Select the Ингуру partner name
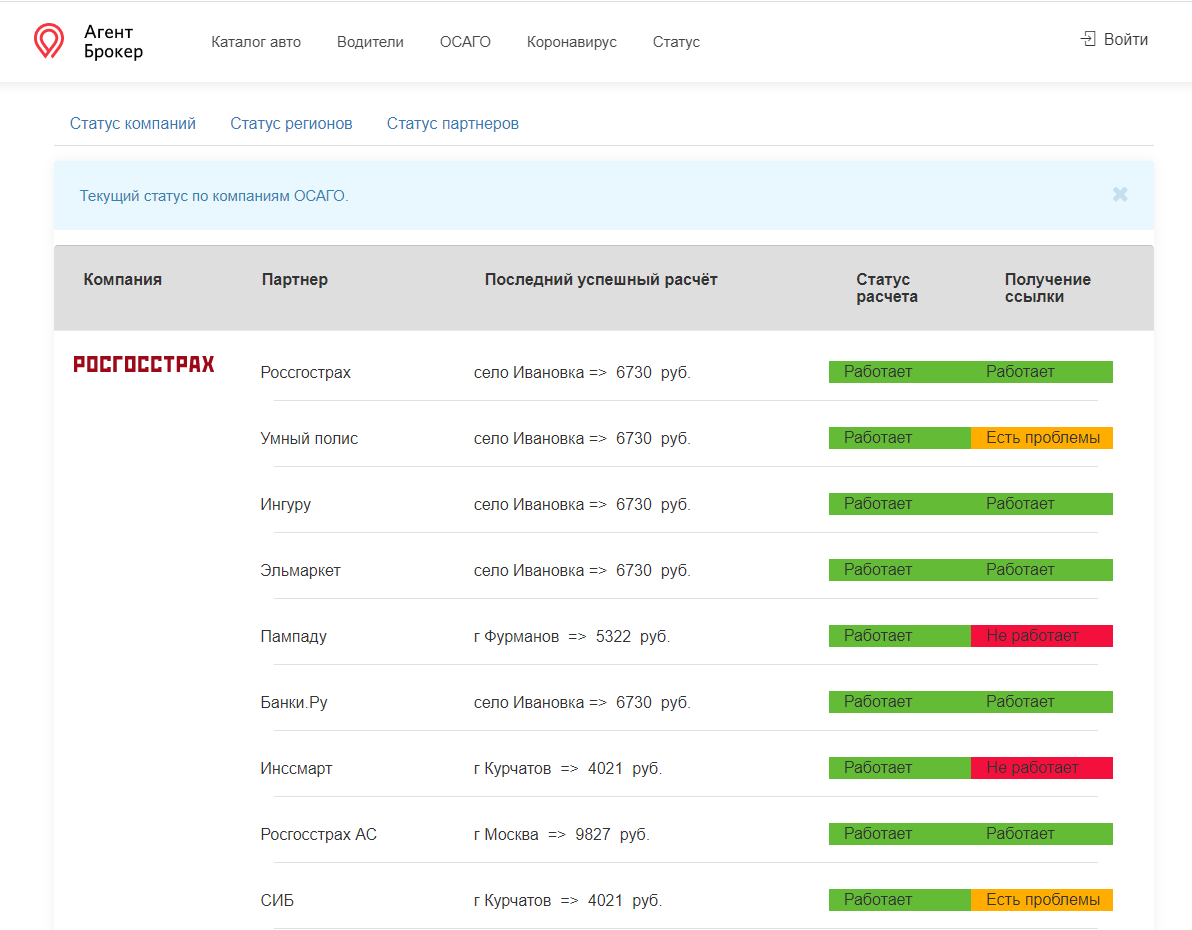 [x=286, y=504]
